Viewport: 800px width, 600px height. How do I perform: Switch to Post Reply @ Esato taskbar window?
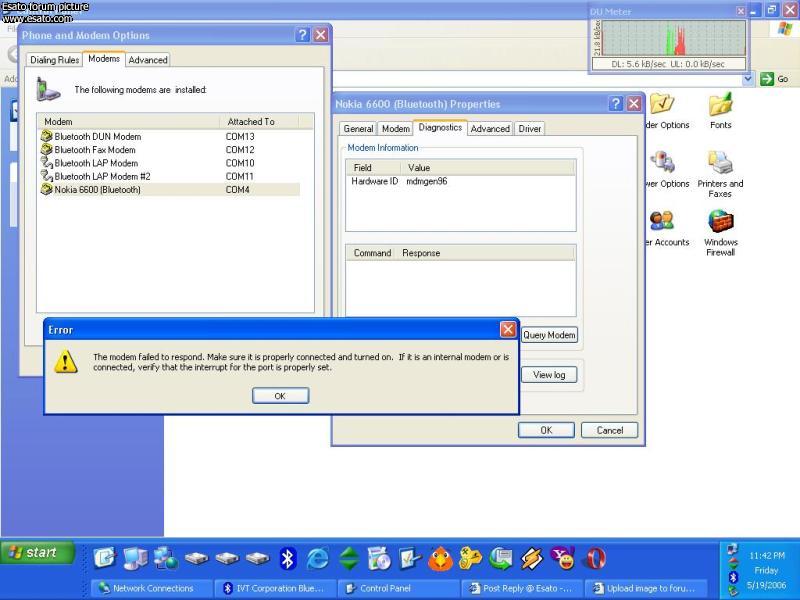523,588
